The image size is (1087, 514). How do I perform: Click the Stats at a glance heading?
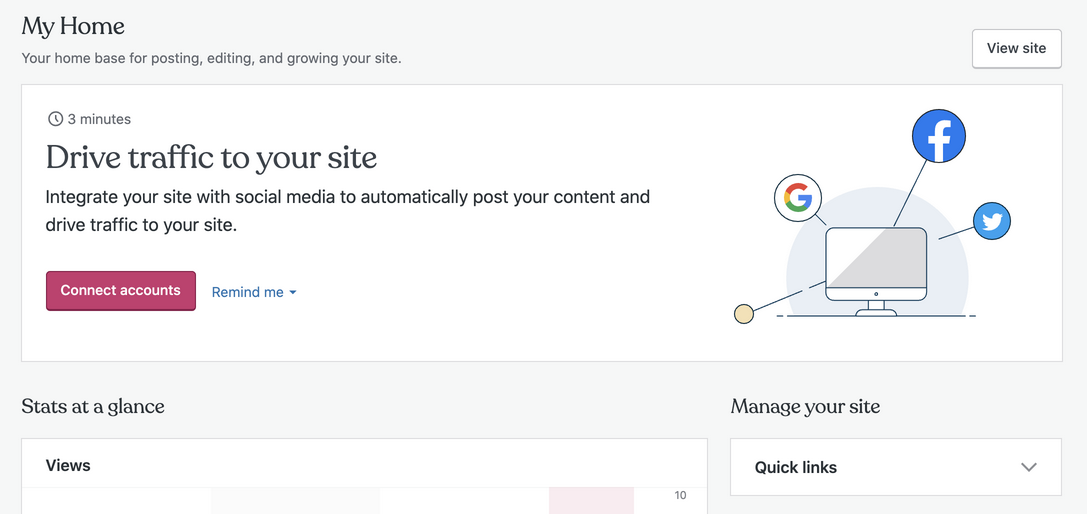[x=93, y=406]
